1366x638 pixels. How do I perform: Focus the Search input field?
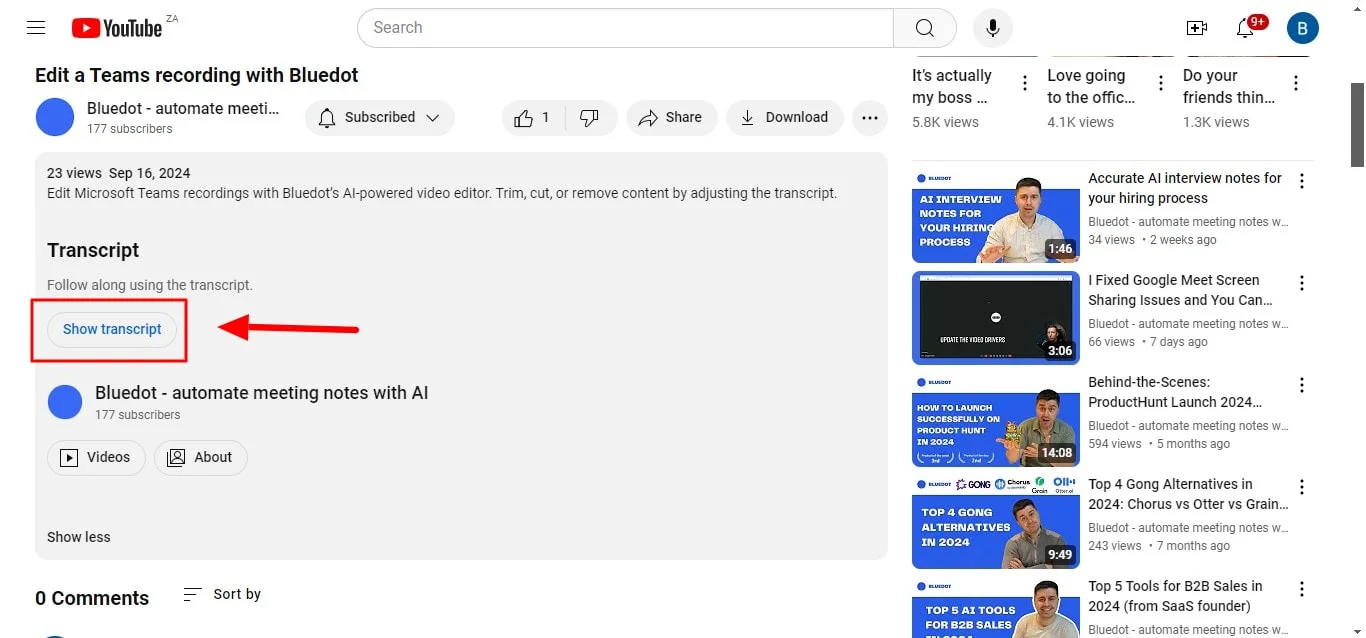625,28
